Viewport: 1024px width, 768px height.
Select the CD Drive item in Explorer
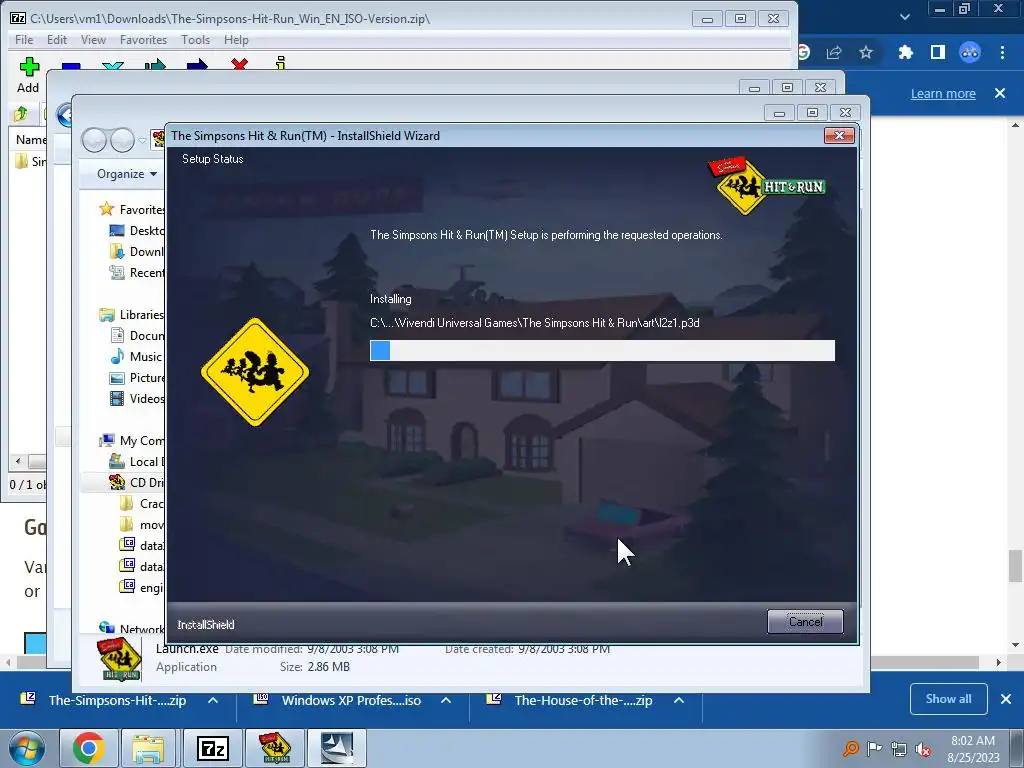point(146,483)
